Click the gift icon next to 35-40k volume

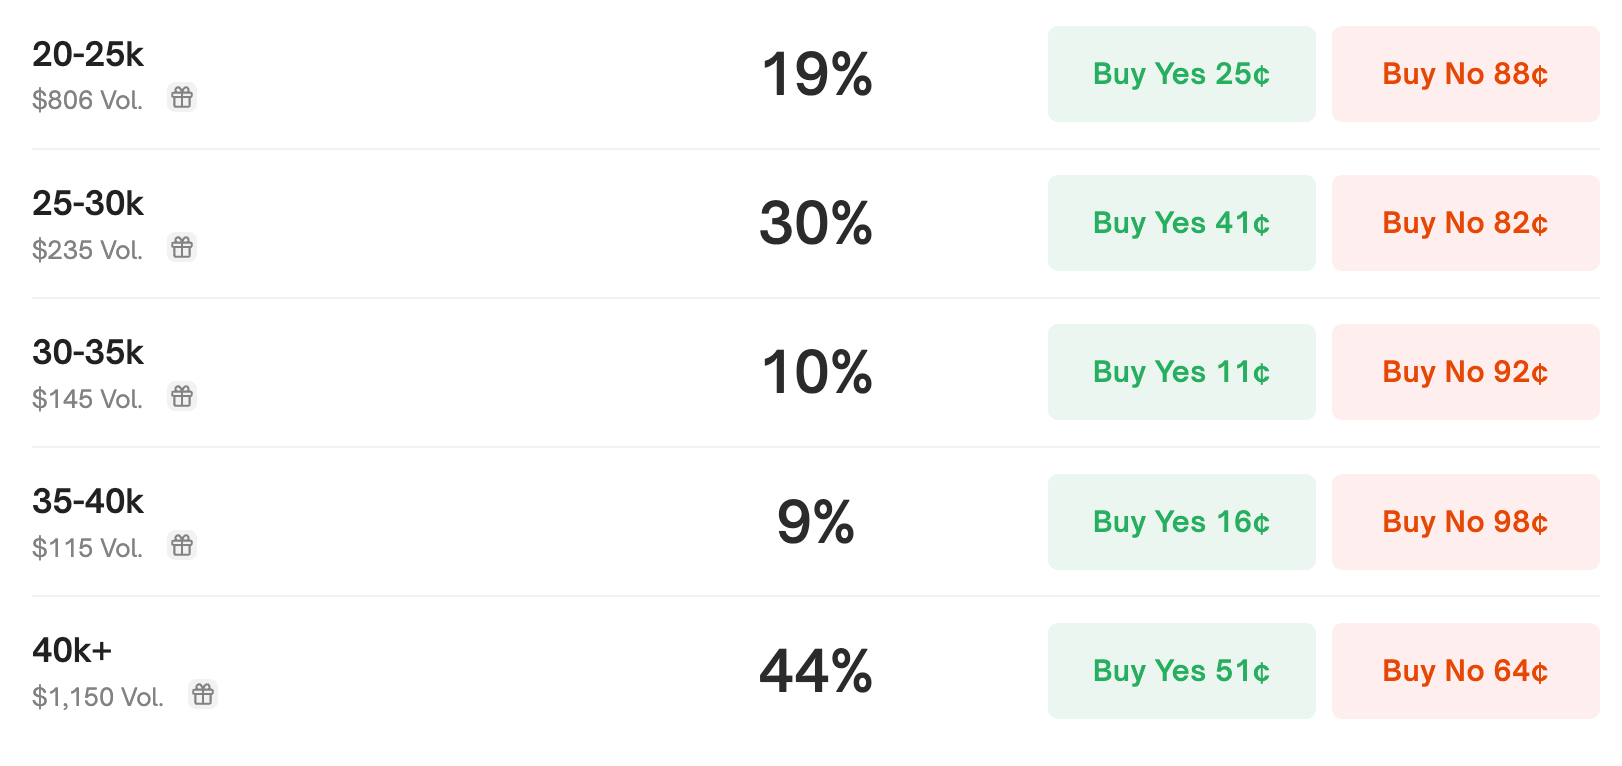pyautogui.click(x=182, y=546)
